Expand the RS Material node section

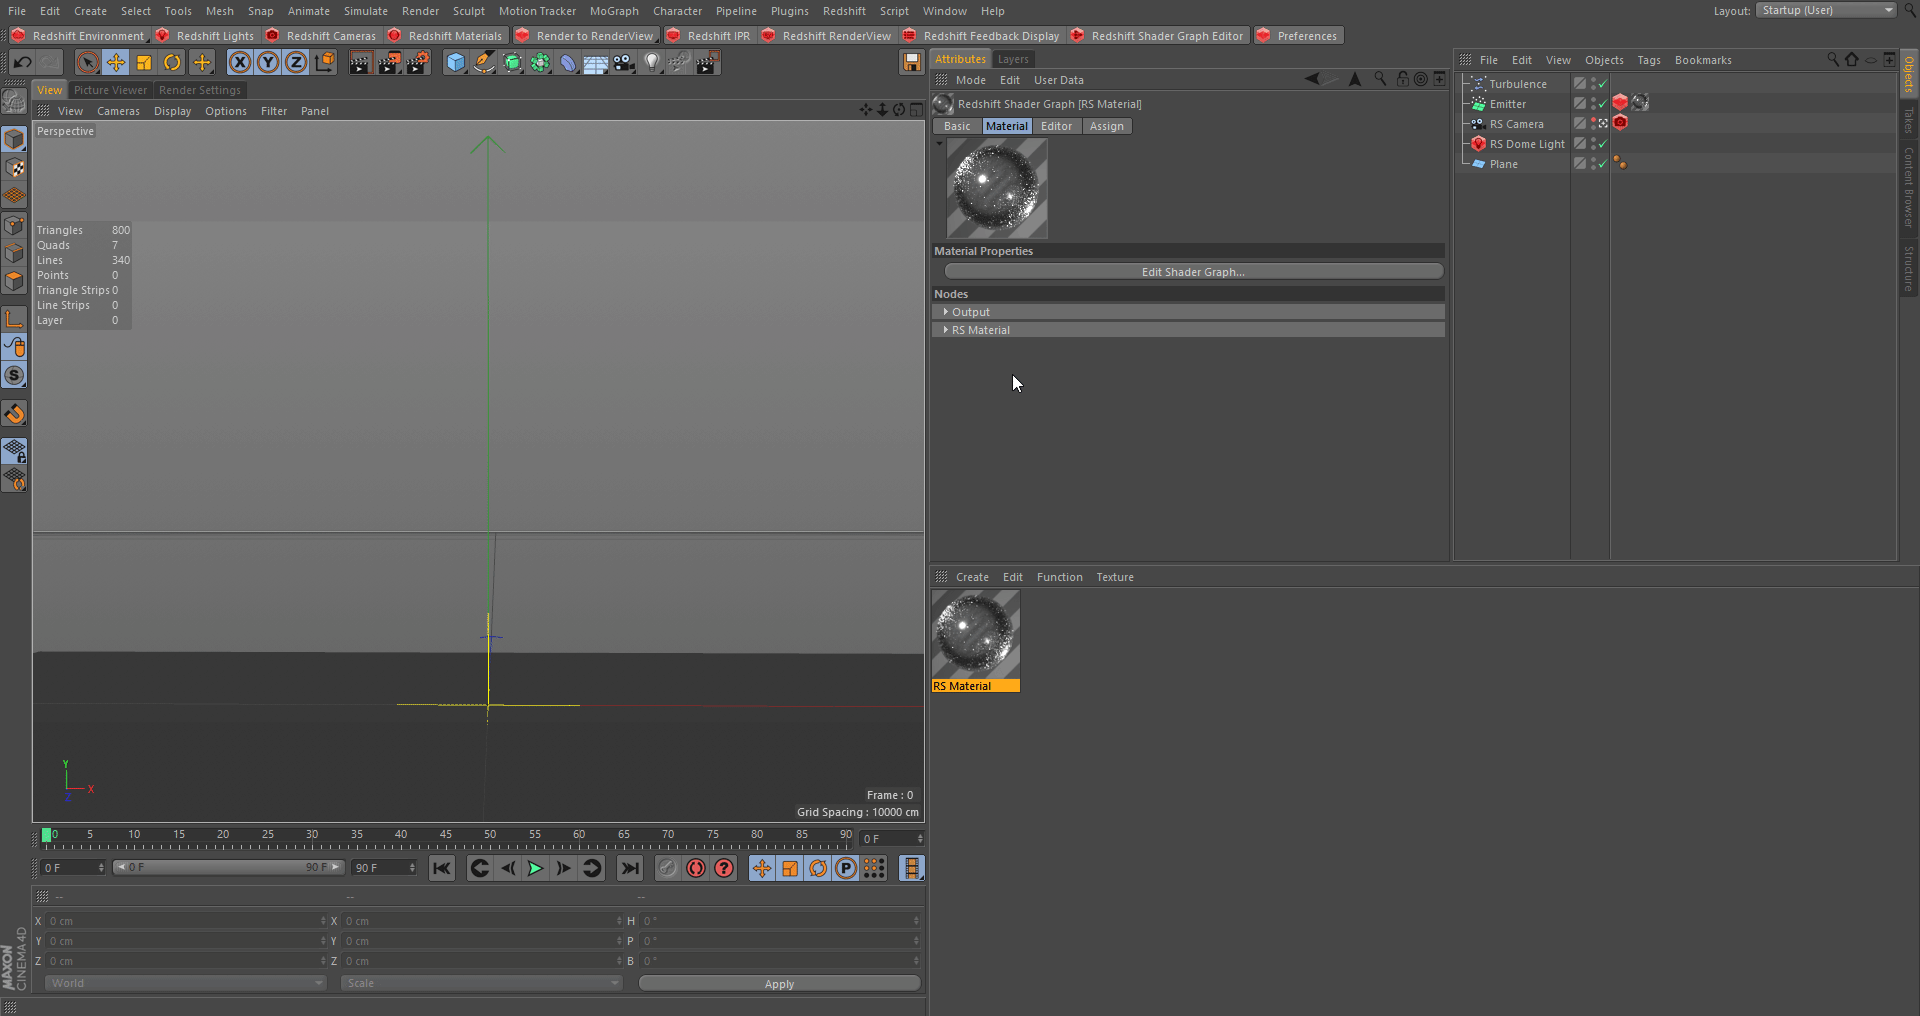946,330
